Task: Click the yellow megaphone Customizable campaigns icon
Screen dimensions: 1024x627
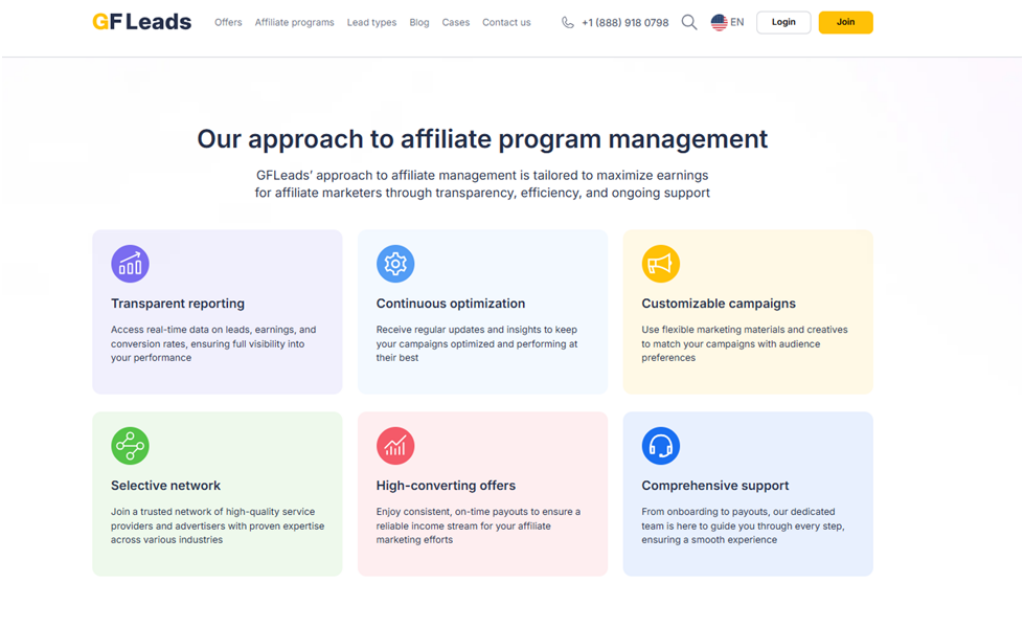Action: pyautogui.click(x=660, y=264)
